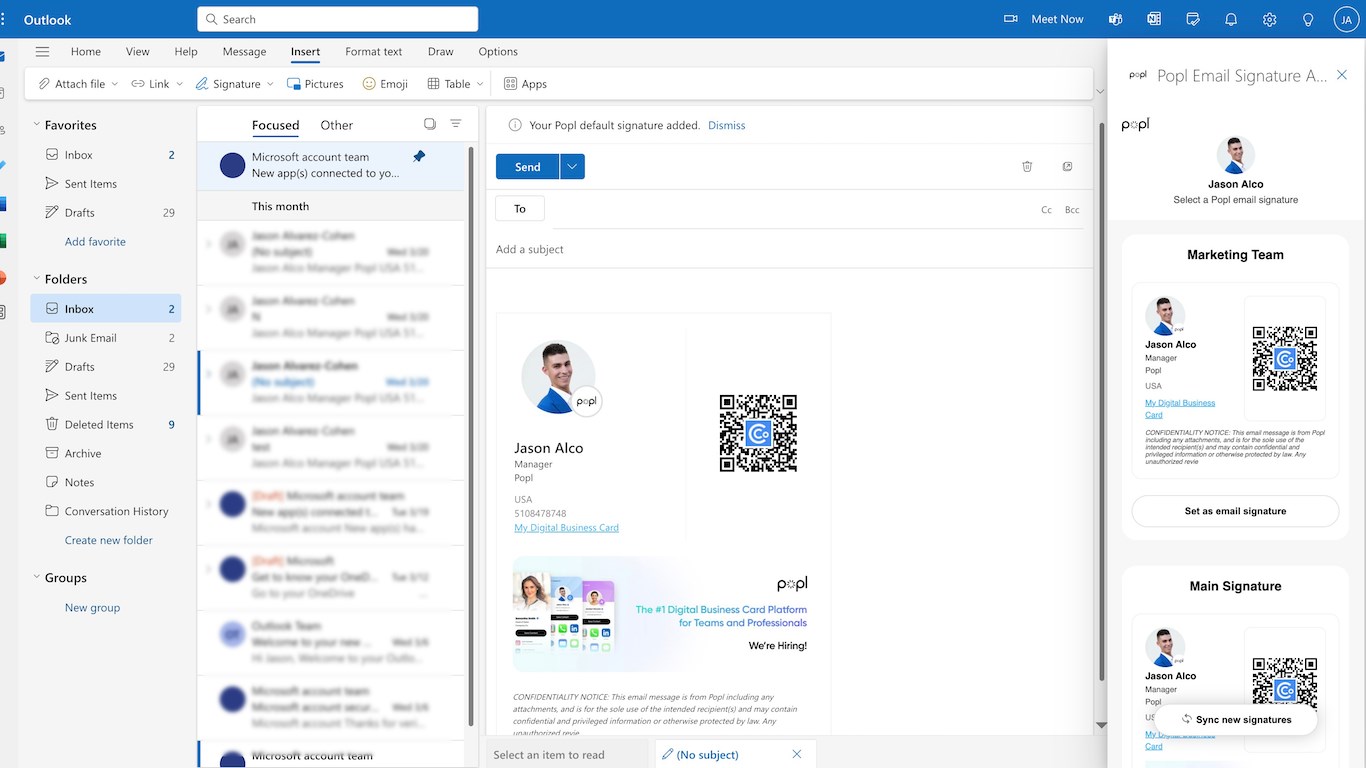Open the Archive folder
The width and height of the screenshot is (1366, 768).
click(x=106, y=453)
